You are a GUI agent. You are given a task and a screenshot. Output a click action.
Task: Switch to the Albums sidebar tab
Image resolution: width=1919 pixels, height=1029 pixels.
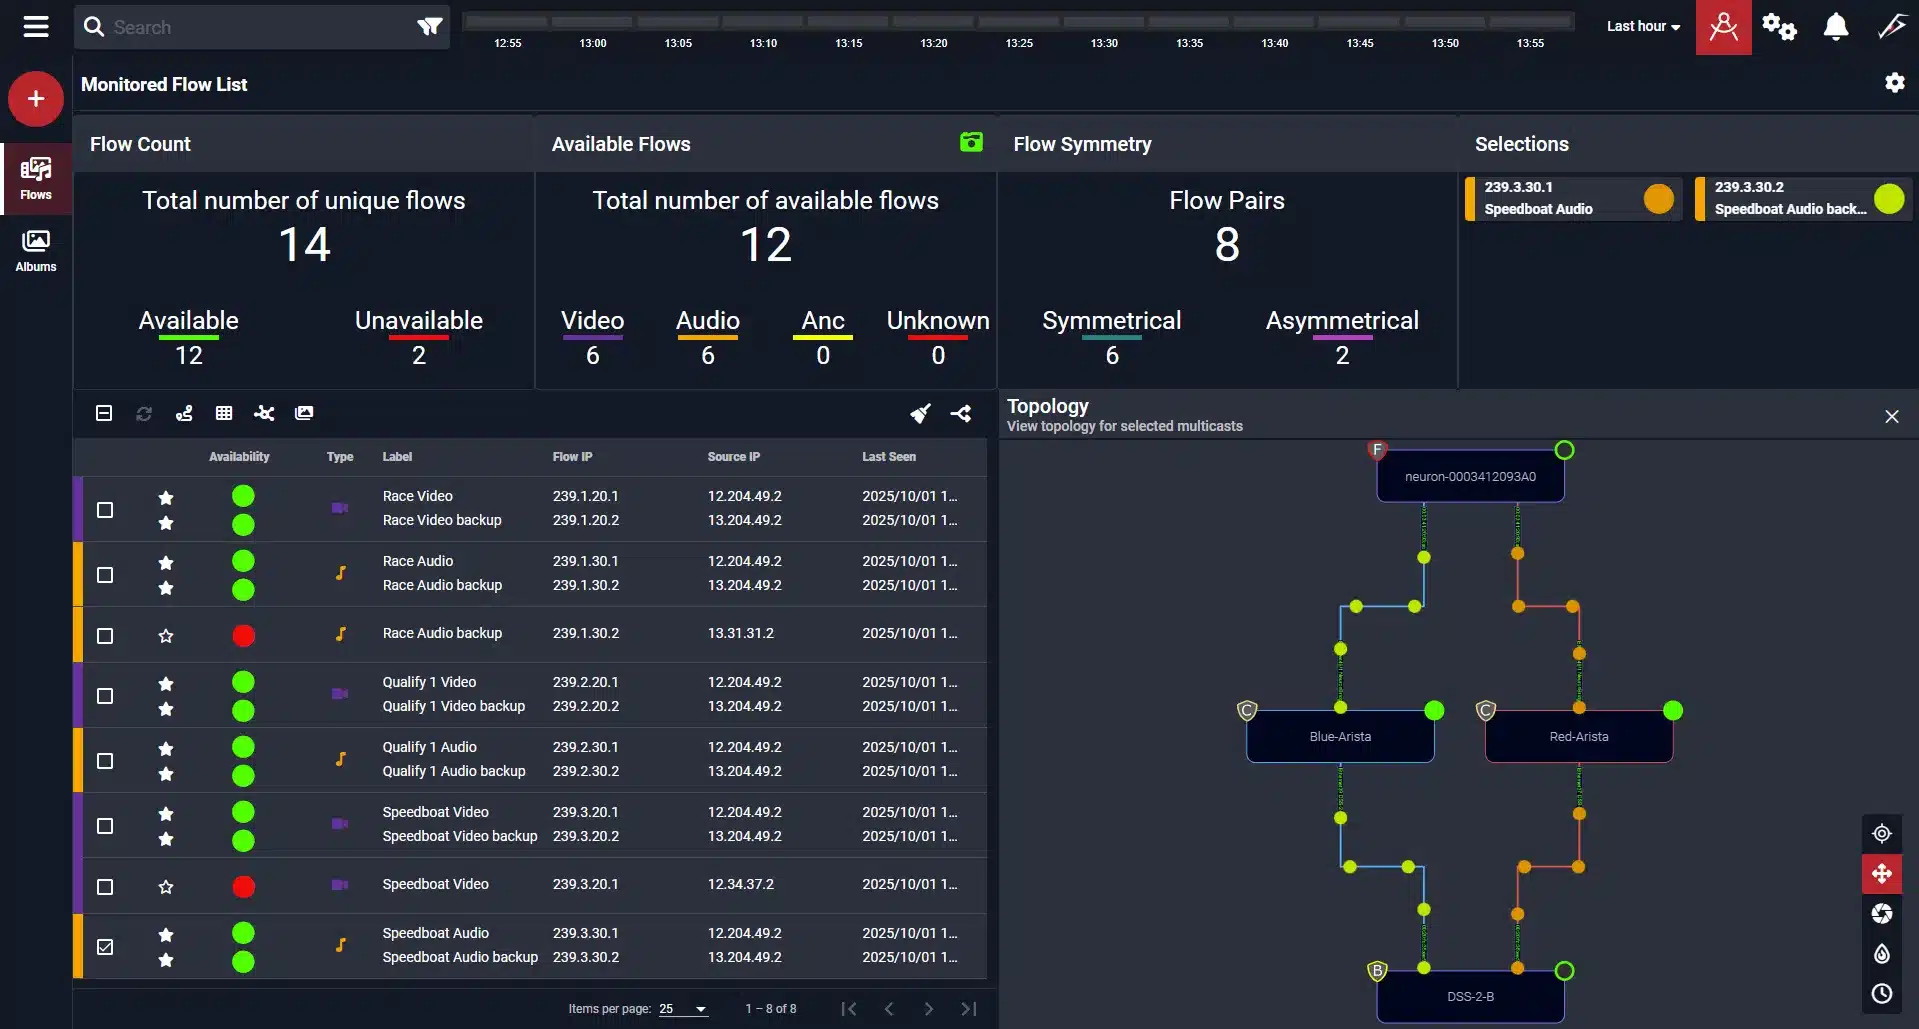pyautogui.click(x=36, y=250)
